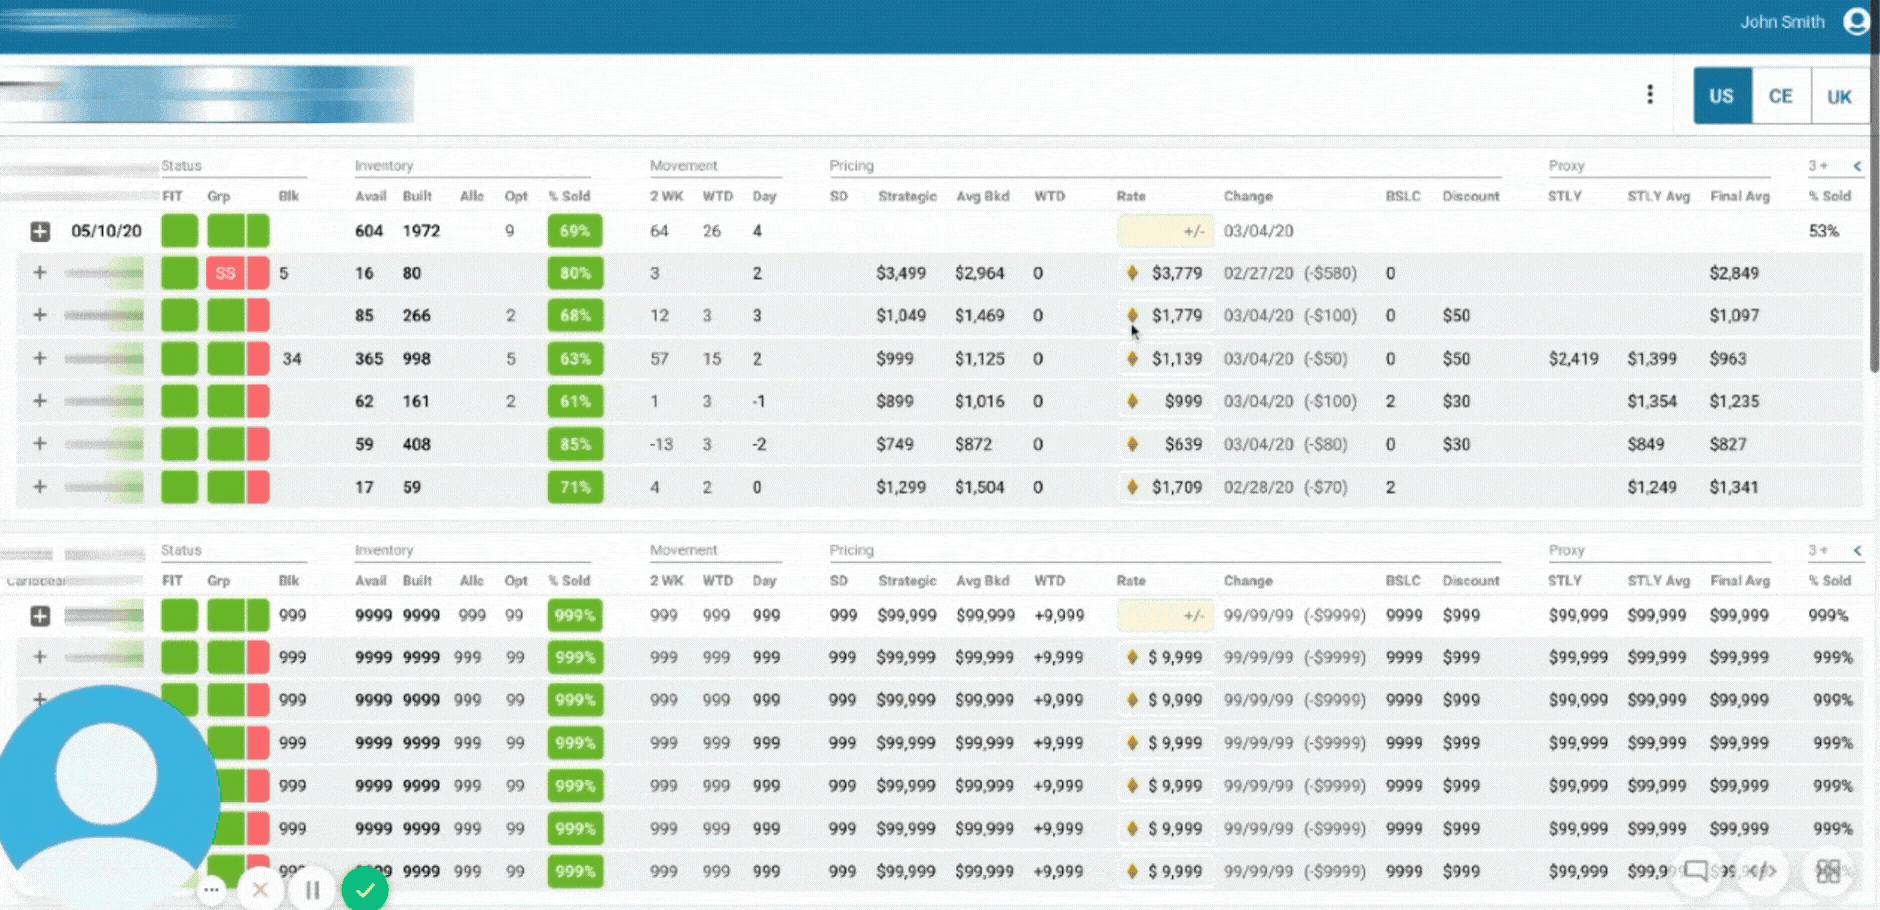Click the ($580) change amount
The image size is (1880, 910).
pos(1330,273)
